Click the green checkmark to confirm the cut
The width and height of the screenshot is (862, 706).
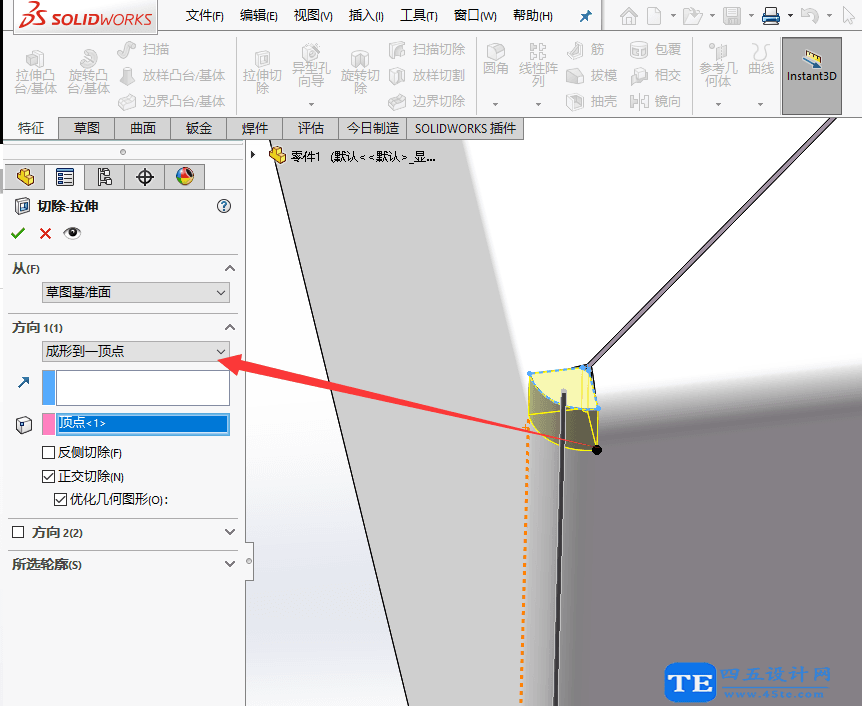coord(17,233)
